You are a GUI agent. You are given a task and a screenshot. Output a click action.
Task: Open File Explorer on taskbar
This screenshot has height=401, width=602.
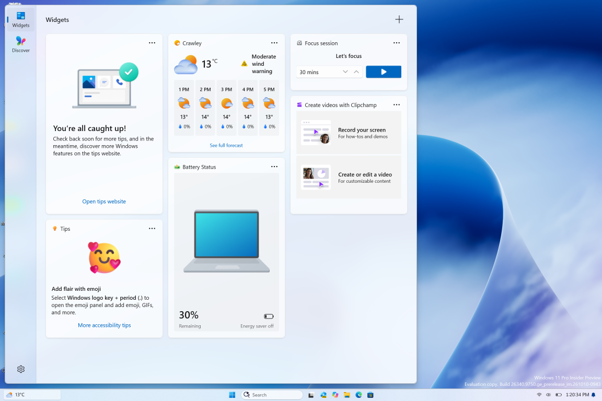(x=347, y=395)
